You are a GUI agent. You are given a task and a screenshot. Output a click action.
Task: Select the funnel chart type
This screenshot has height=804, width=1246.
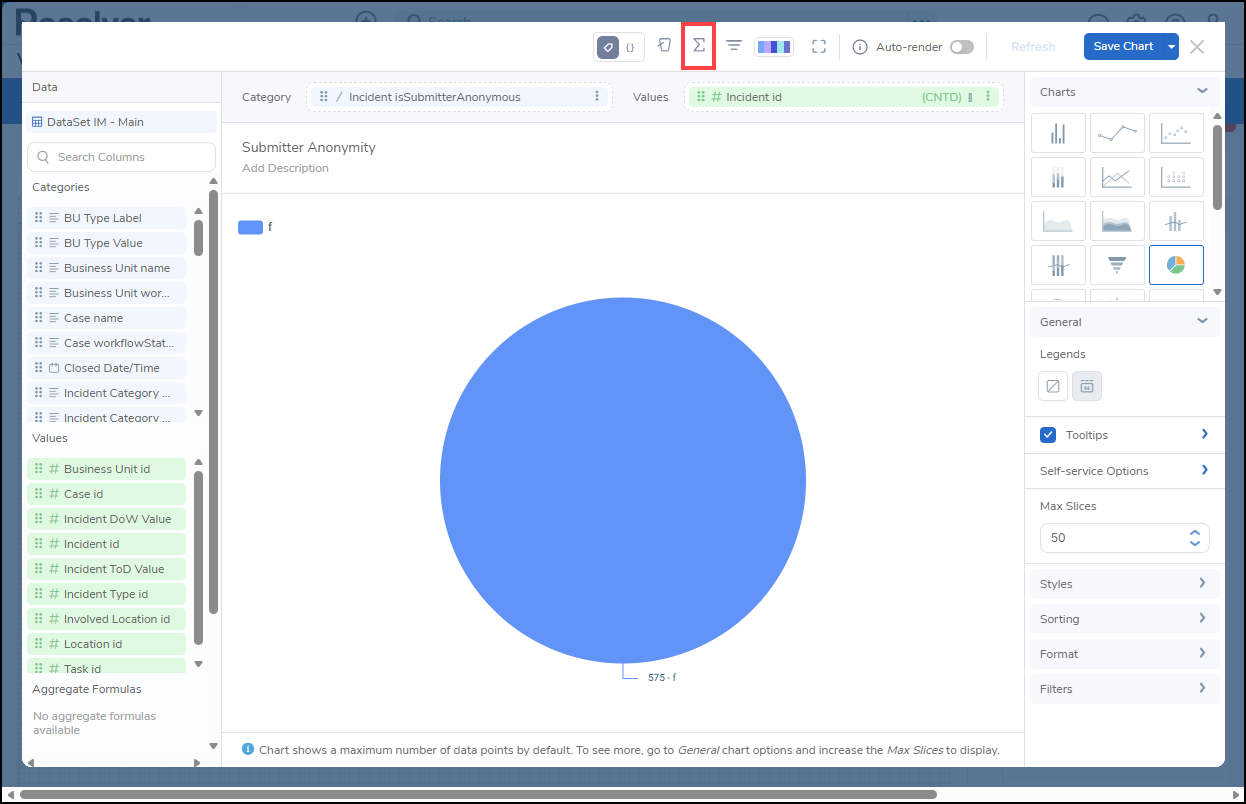pyautogui.click(x=1117, y=265)
